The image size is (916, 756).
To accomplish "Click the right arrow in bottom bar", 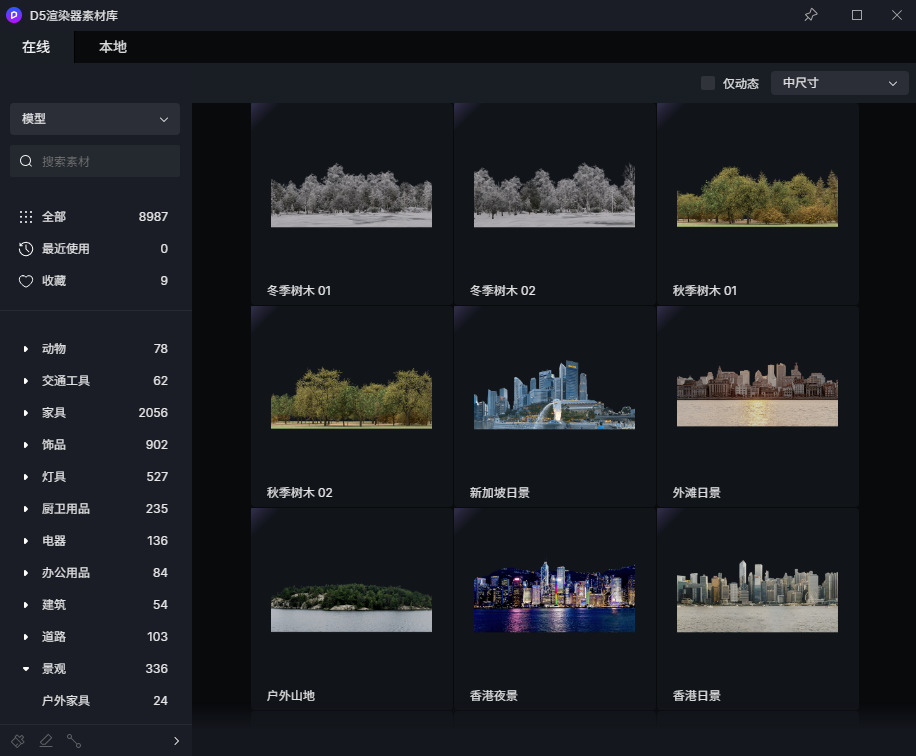I will pos(176,741).
